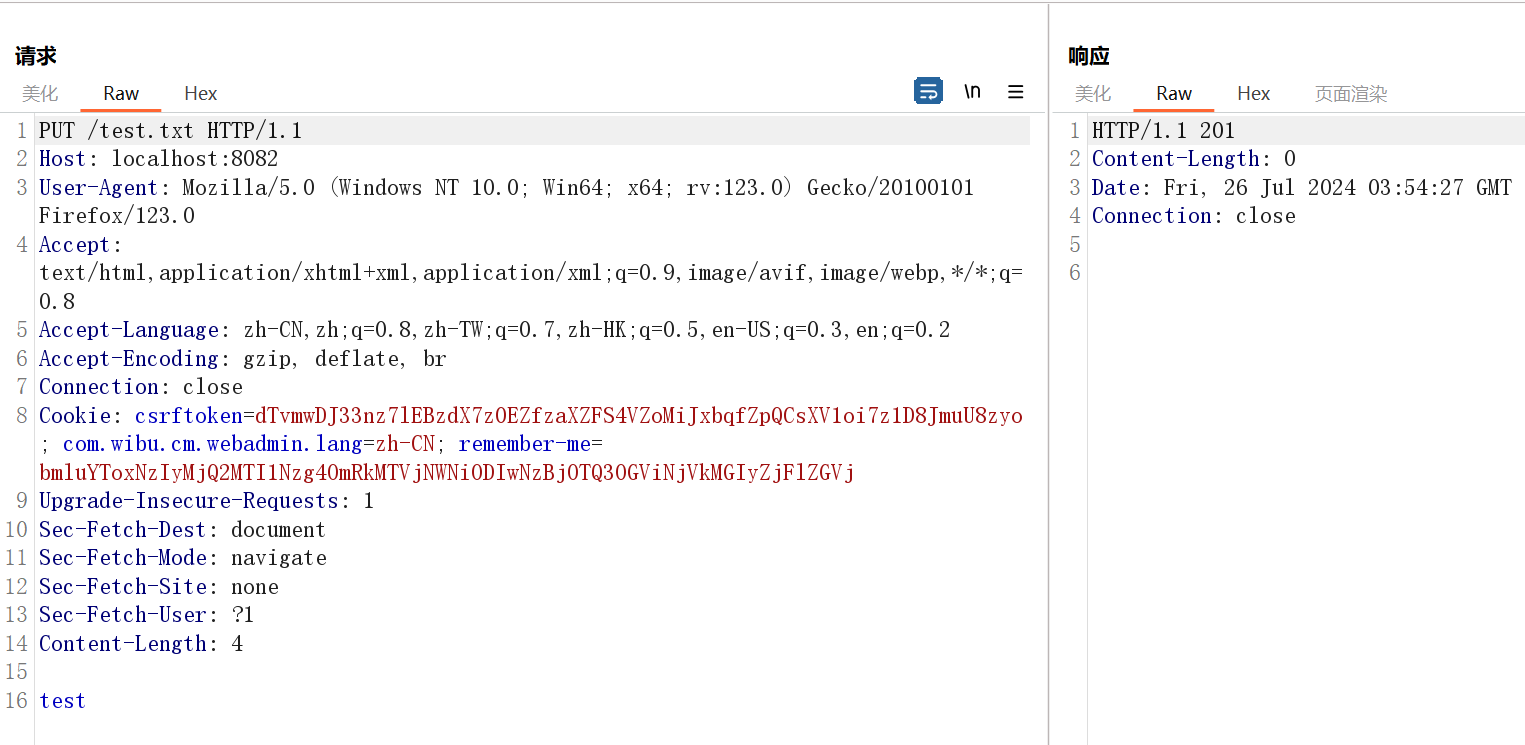Switch response view to 美化 tab
This screenshot has height=745, width=1525.
click(x=1093, y=93)
